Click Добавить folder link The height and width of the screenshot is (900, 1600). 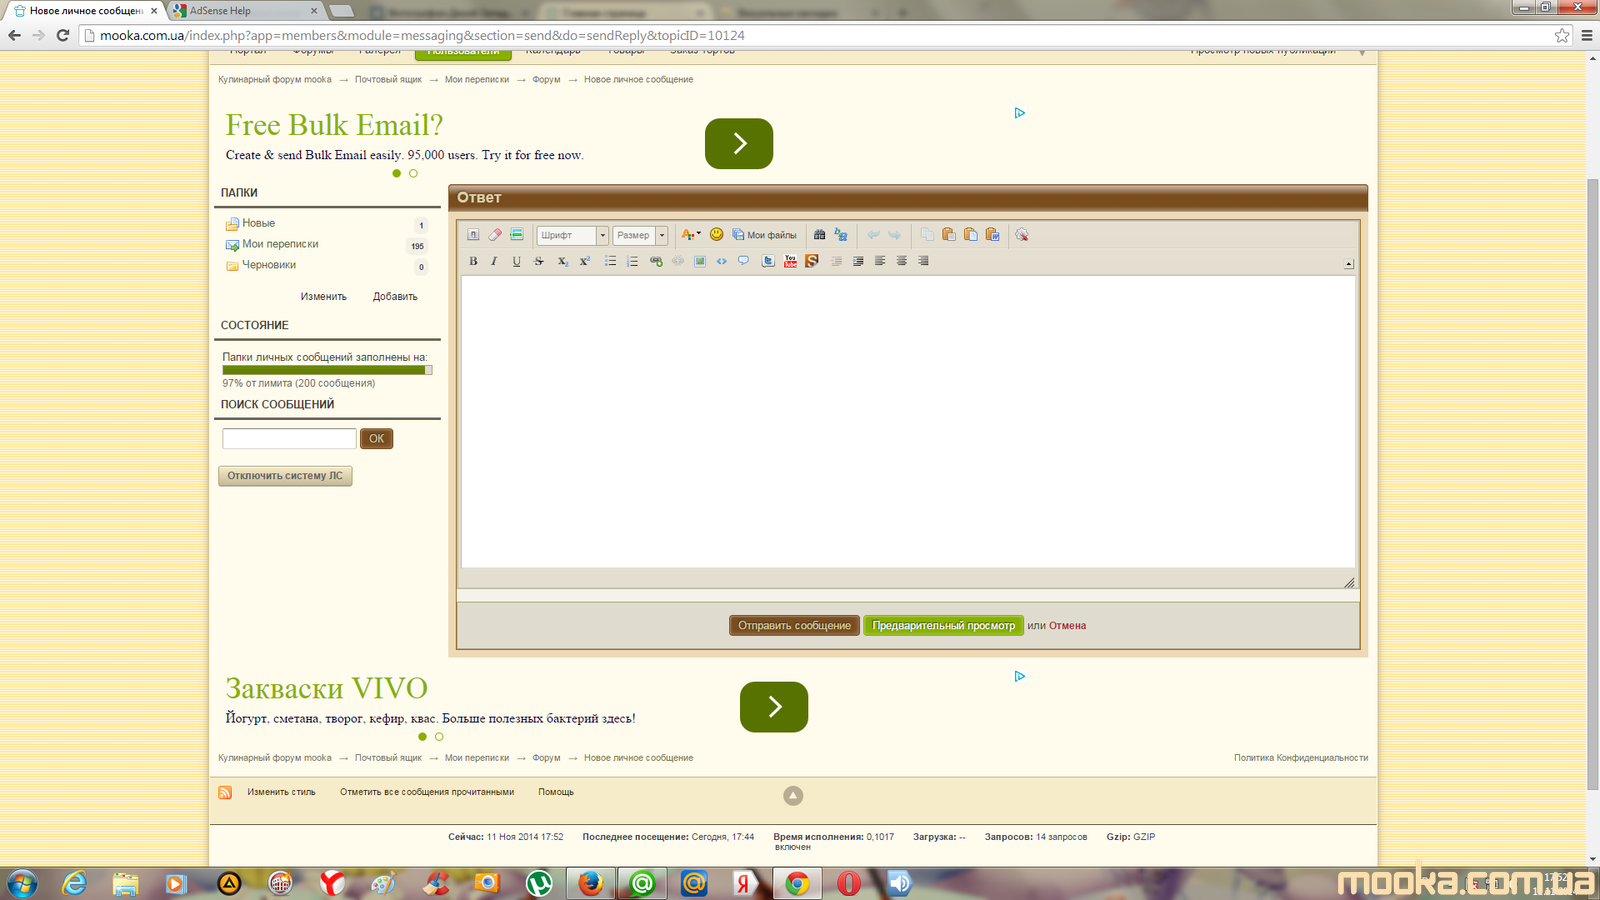pyautogui.click(x=395, y=297)
